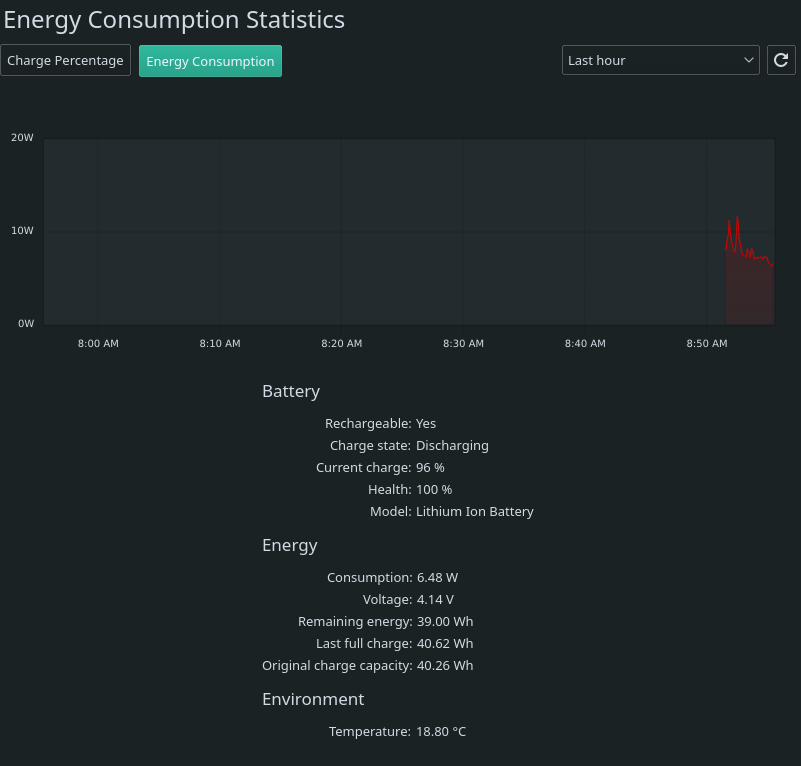Click the 8:50 AM time axis label
Image resolution: width=801 pixels, height=766 pixels.
[706, 343]
